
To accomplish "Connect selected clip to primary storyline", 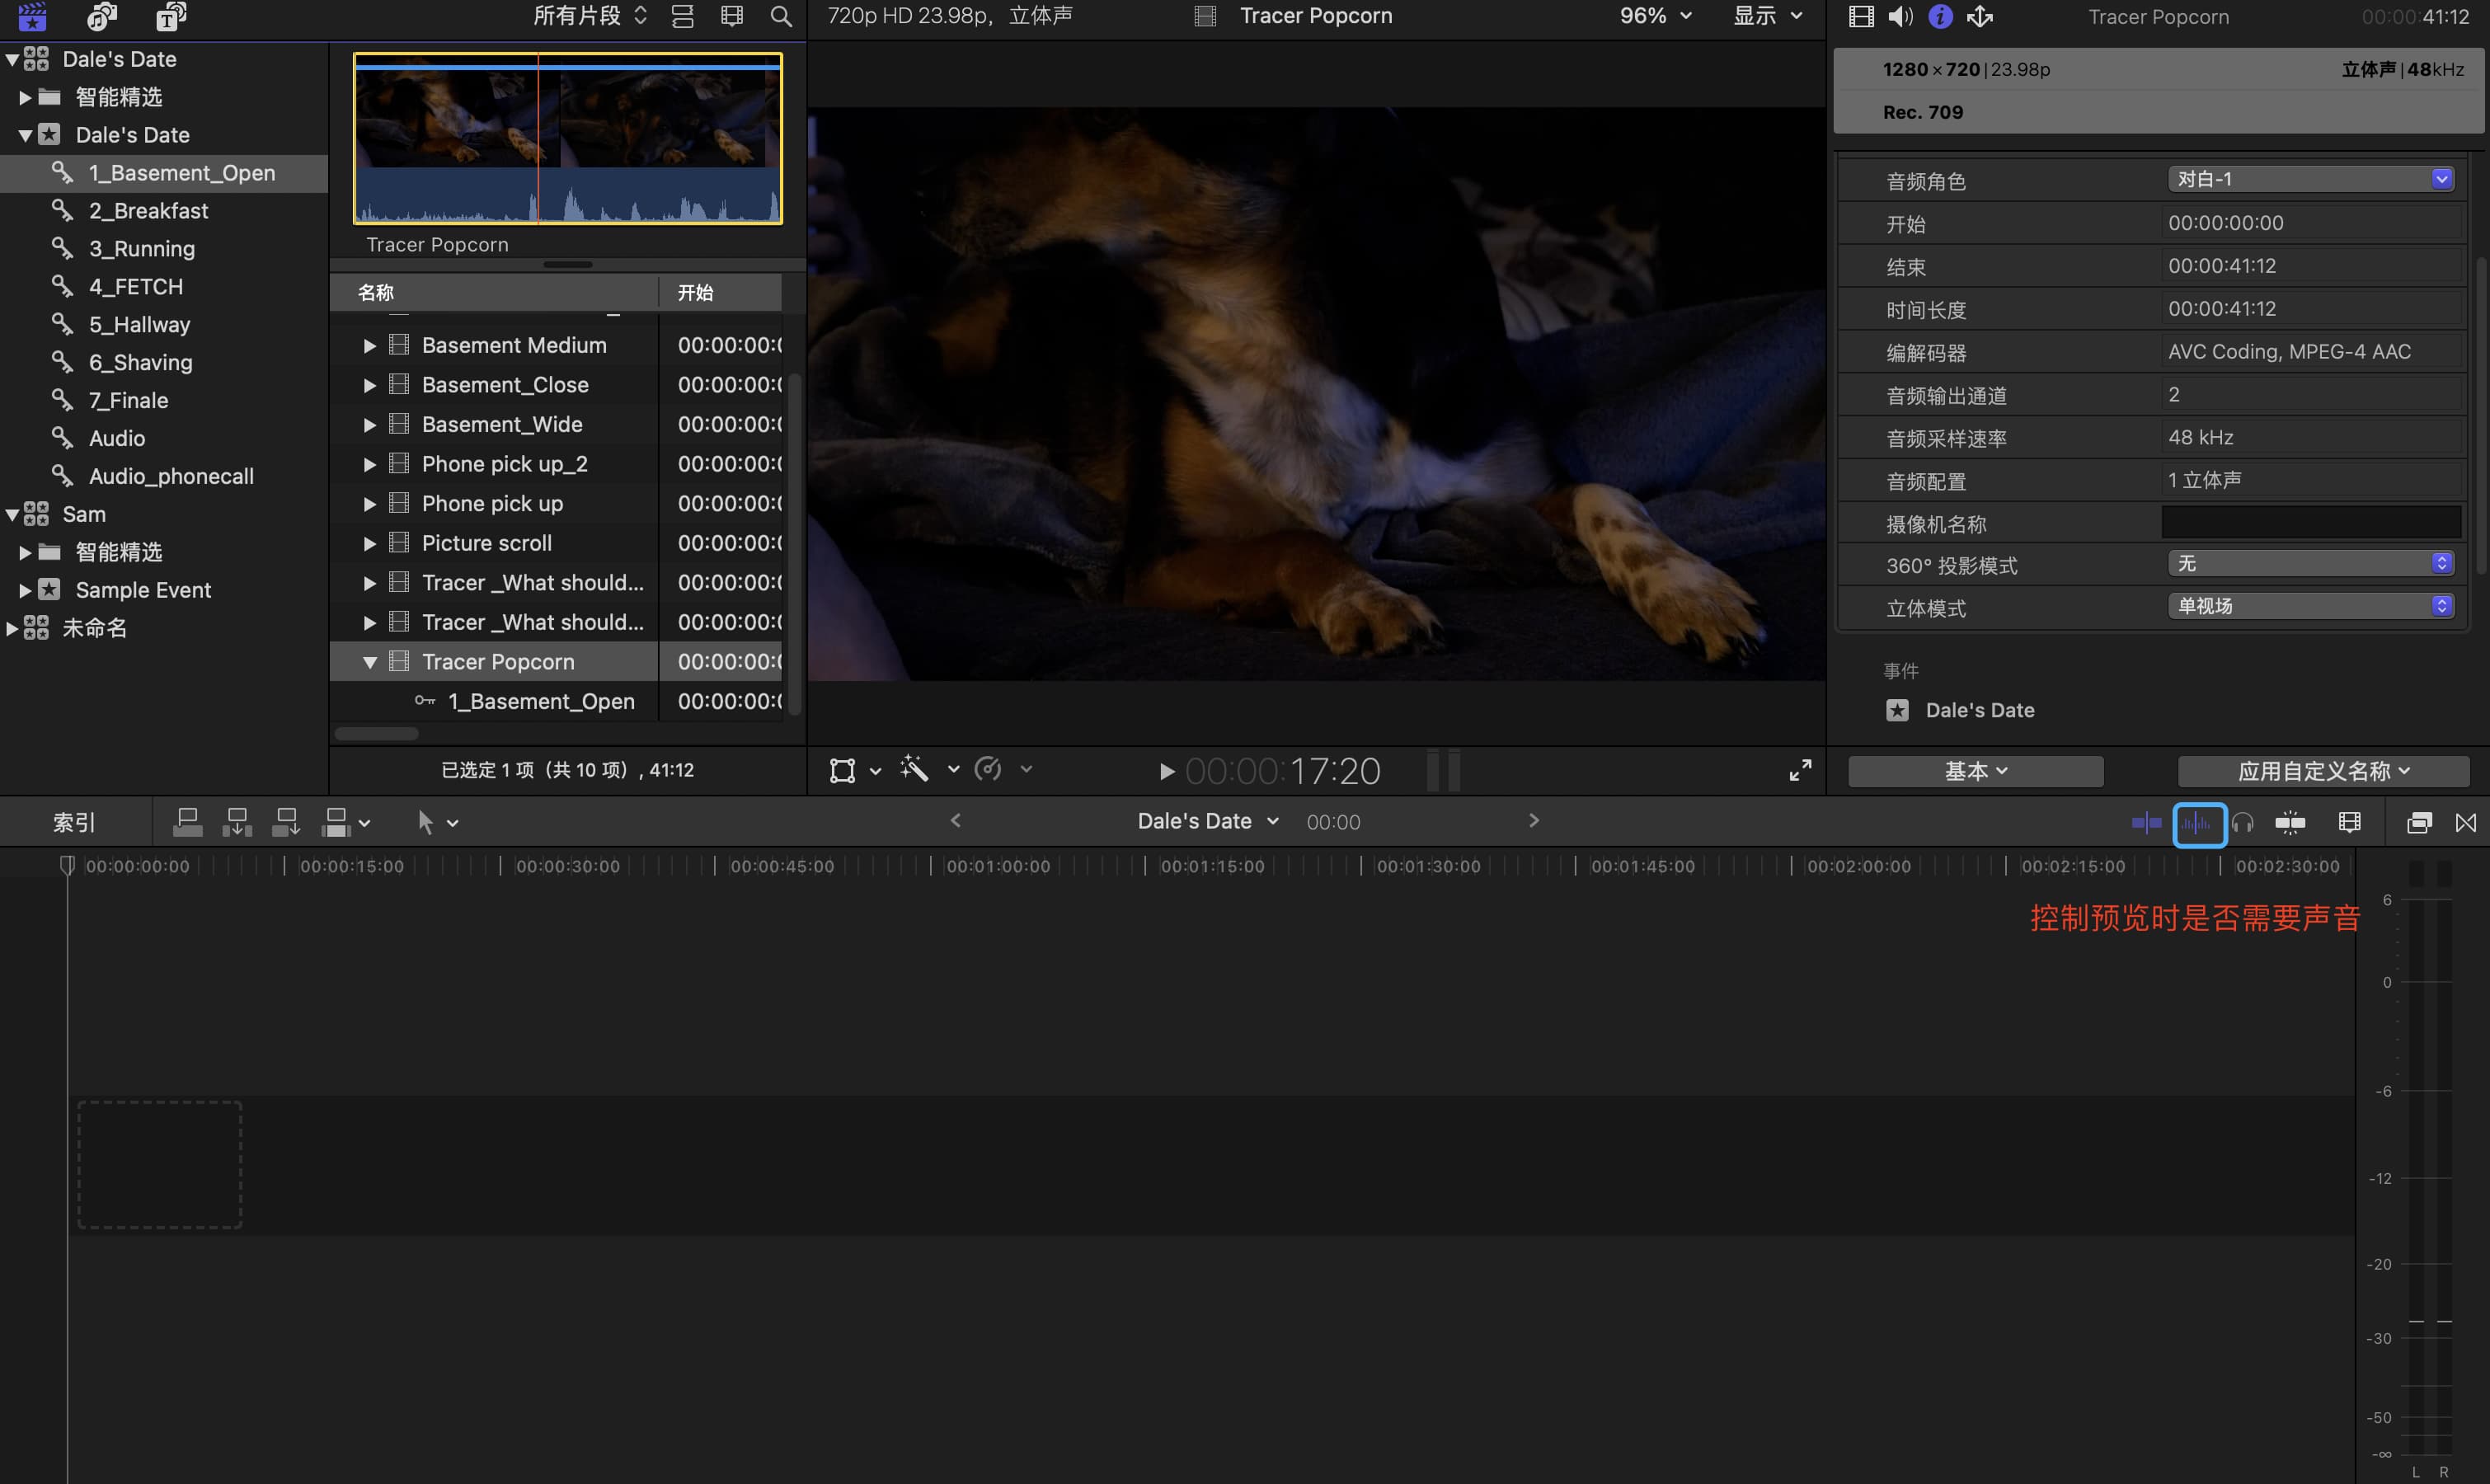I will click(x=187, y=822).
